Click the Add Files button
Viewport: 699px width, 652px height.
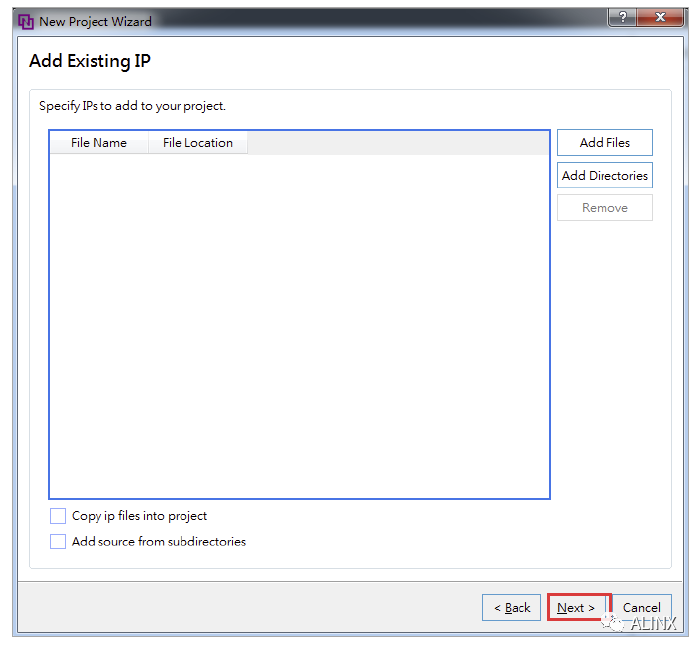(x=604, y=143)
